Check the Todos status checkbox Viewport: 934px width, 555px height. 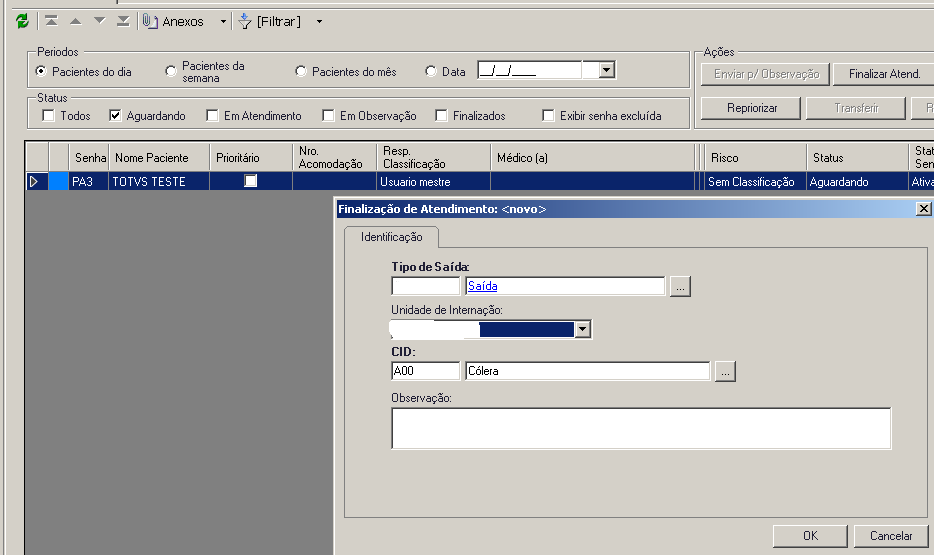[x=49, y=116]
